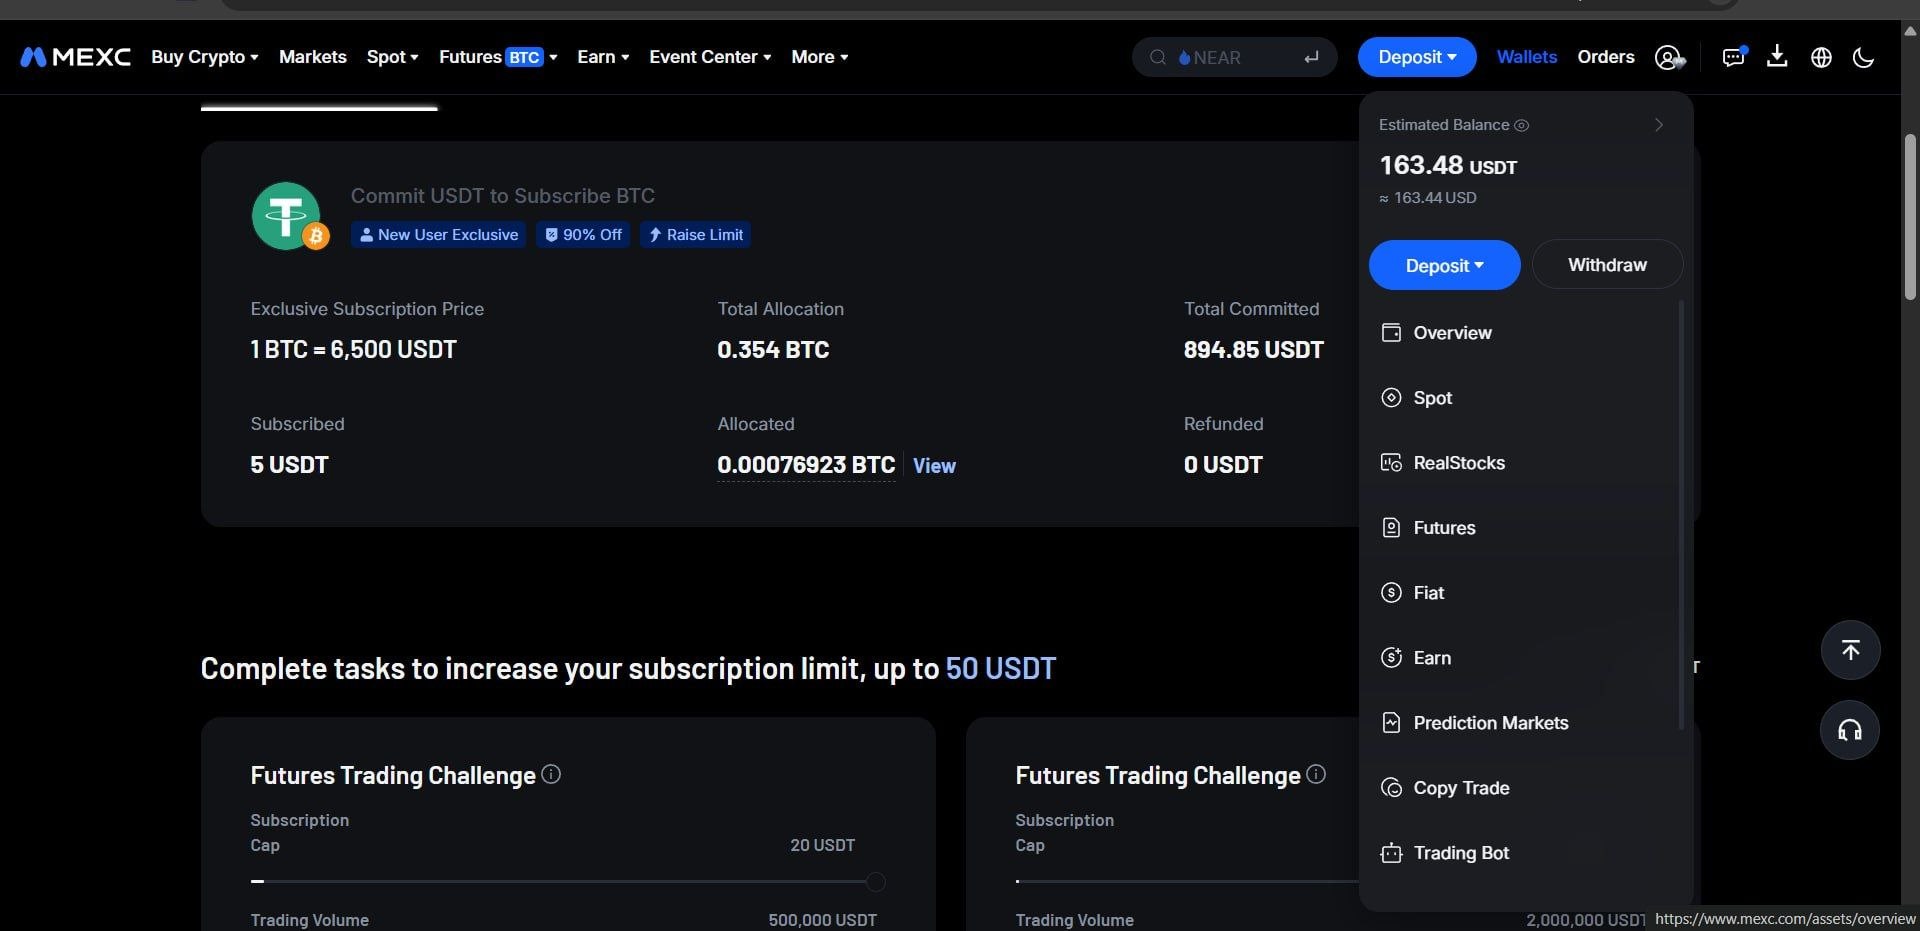Click the search magnifier icon

pyautogui.click(x=1158, y=57)
